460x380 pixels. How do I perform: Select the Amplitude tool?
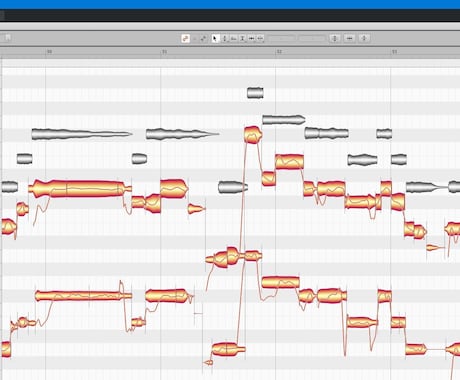tap(242, 39)
